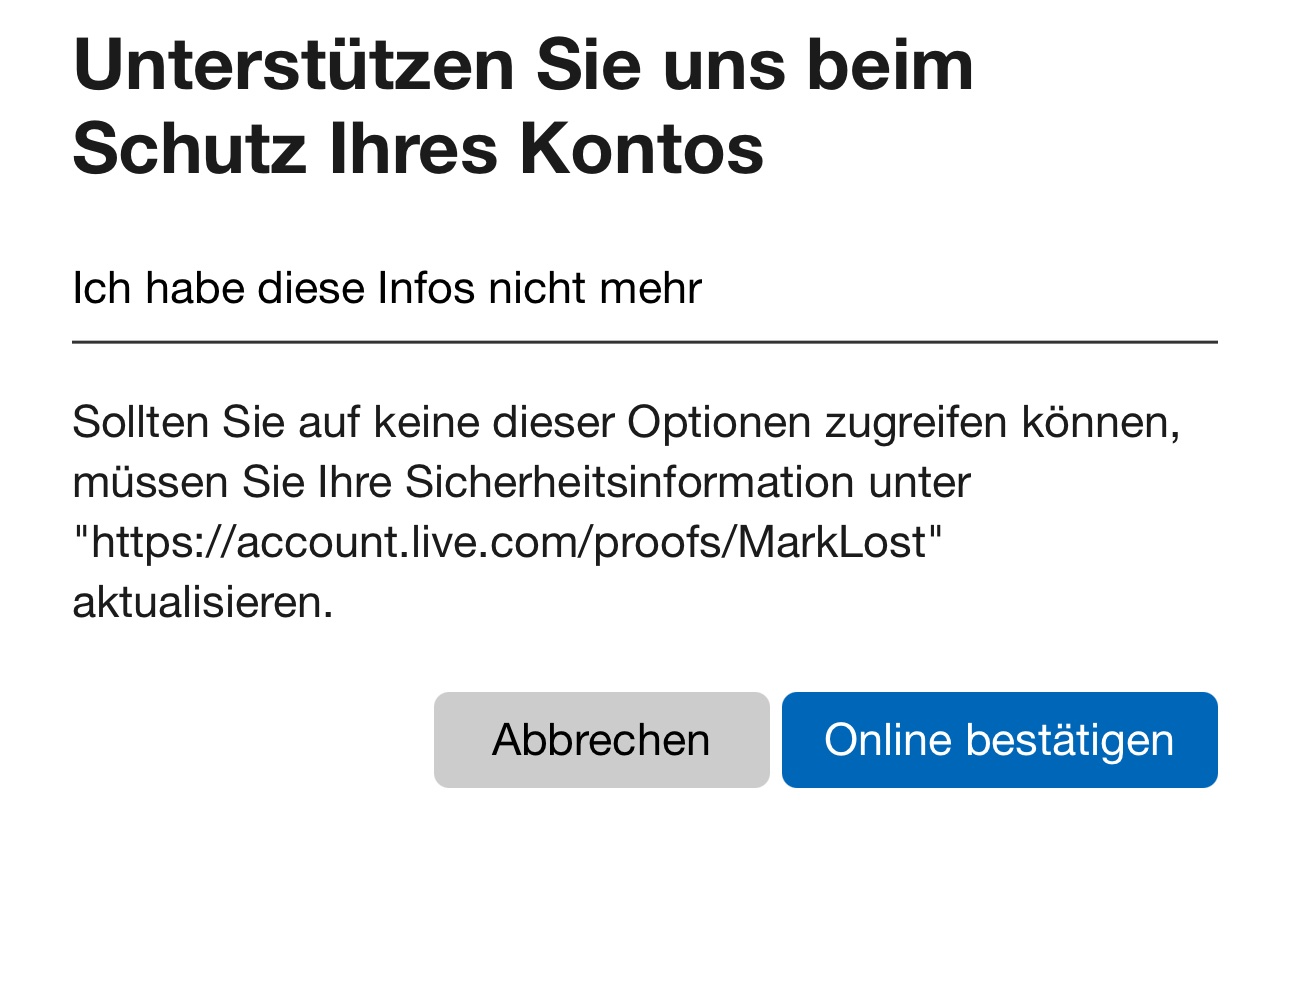
Task: Click the heading 'Unterstützen Sie uns beim'
Action: pyautogui.click(x=523, y=66)
